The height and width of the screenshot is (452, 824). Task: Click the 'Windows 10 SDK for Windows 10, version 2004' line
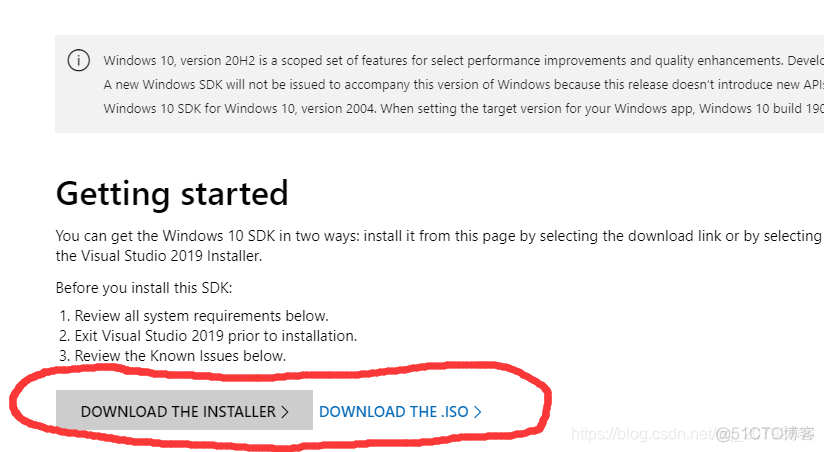coord(464,109)
